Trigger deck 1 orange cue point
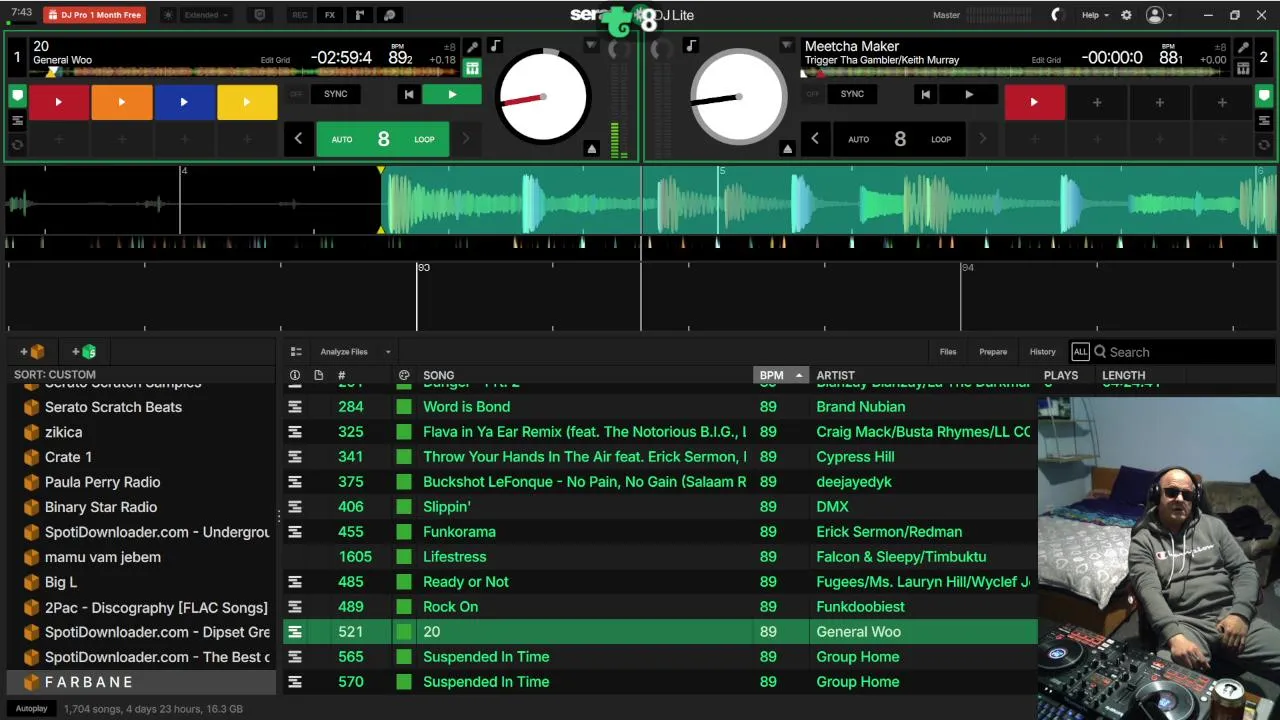The width and height of the screenshot is (1280, 720). click(x=121, y=102)
